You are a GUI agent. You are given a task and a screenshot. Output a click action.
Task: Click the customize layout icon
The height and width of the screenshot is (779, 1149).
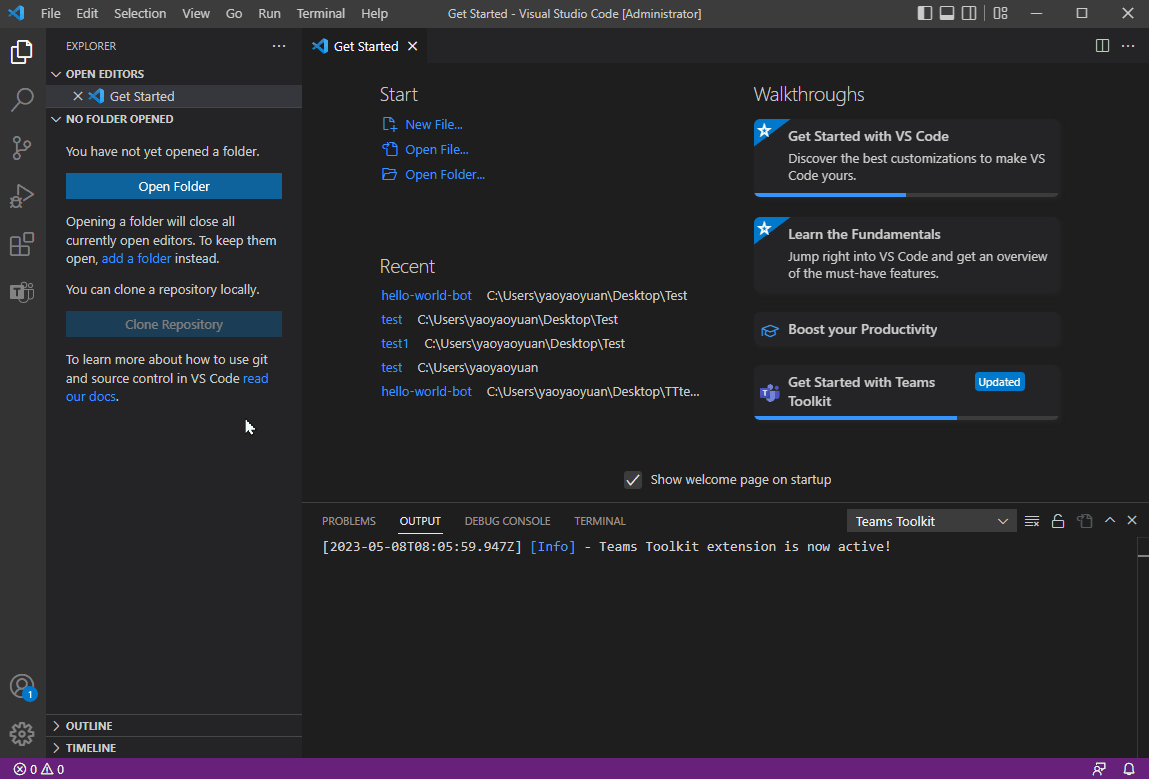(1001, 13)
